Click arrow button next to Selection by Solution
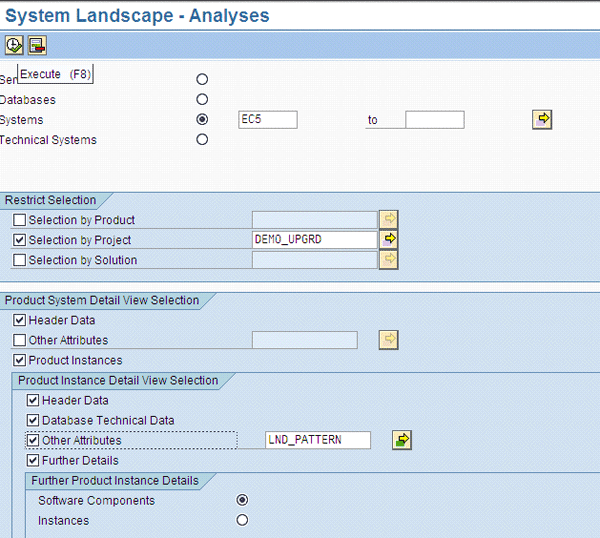Screen dimensions: 600x538 [389, 260]
